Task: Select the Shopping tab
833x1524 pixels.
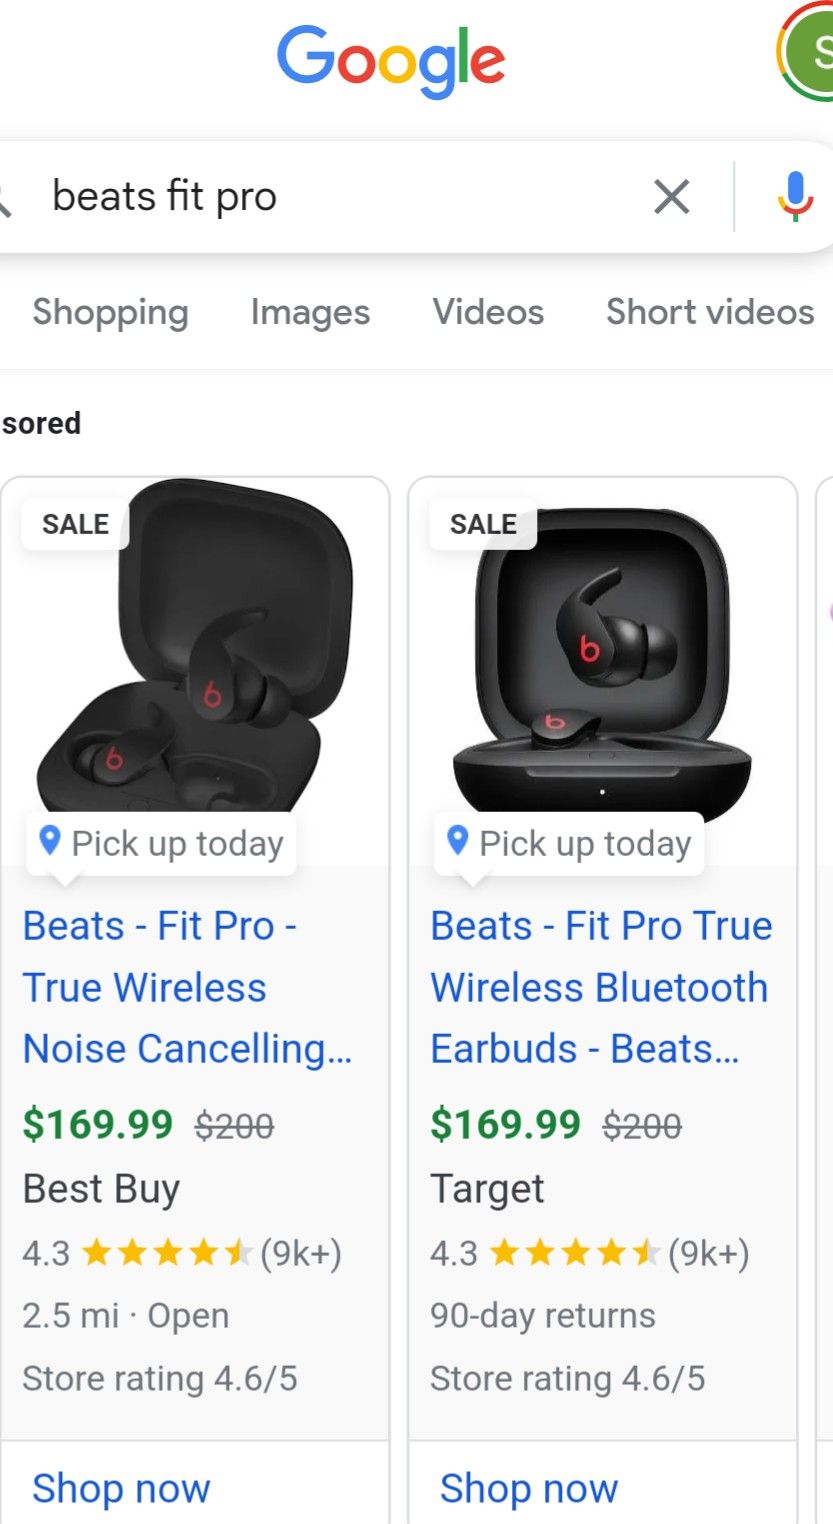Action: pyautogui.click(x=110, y=312)
